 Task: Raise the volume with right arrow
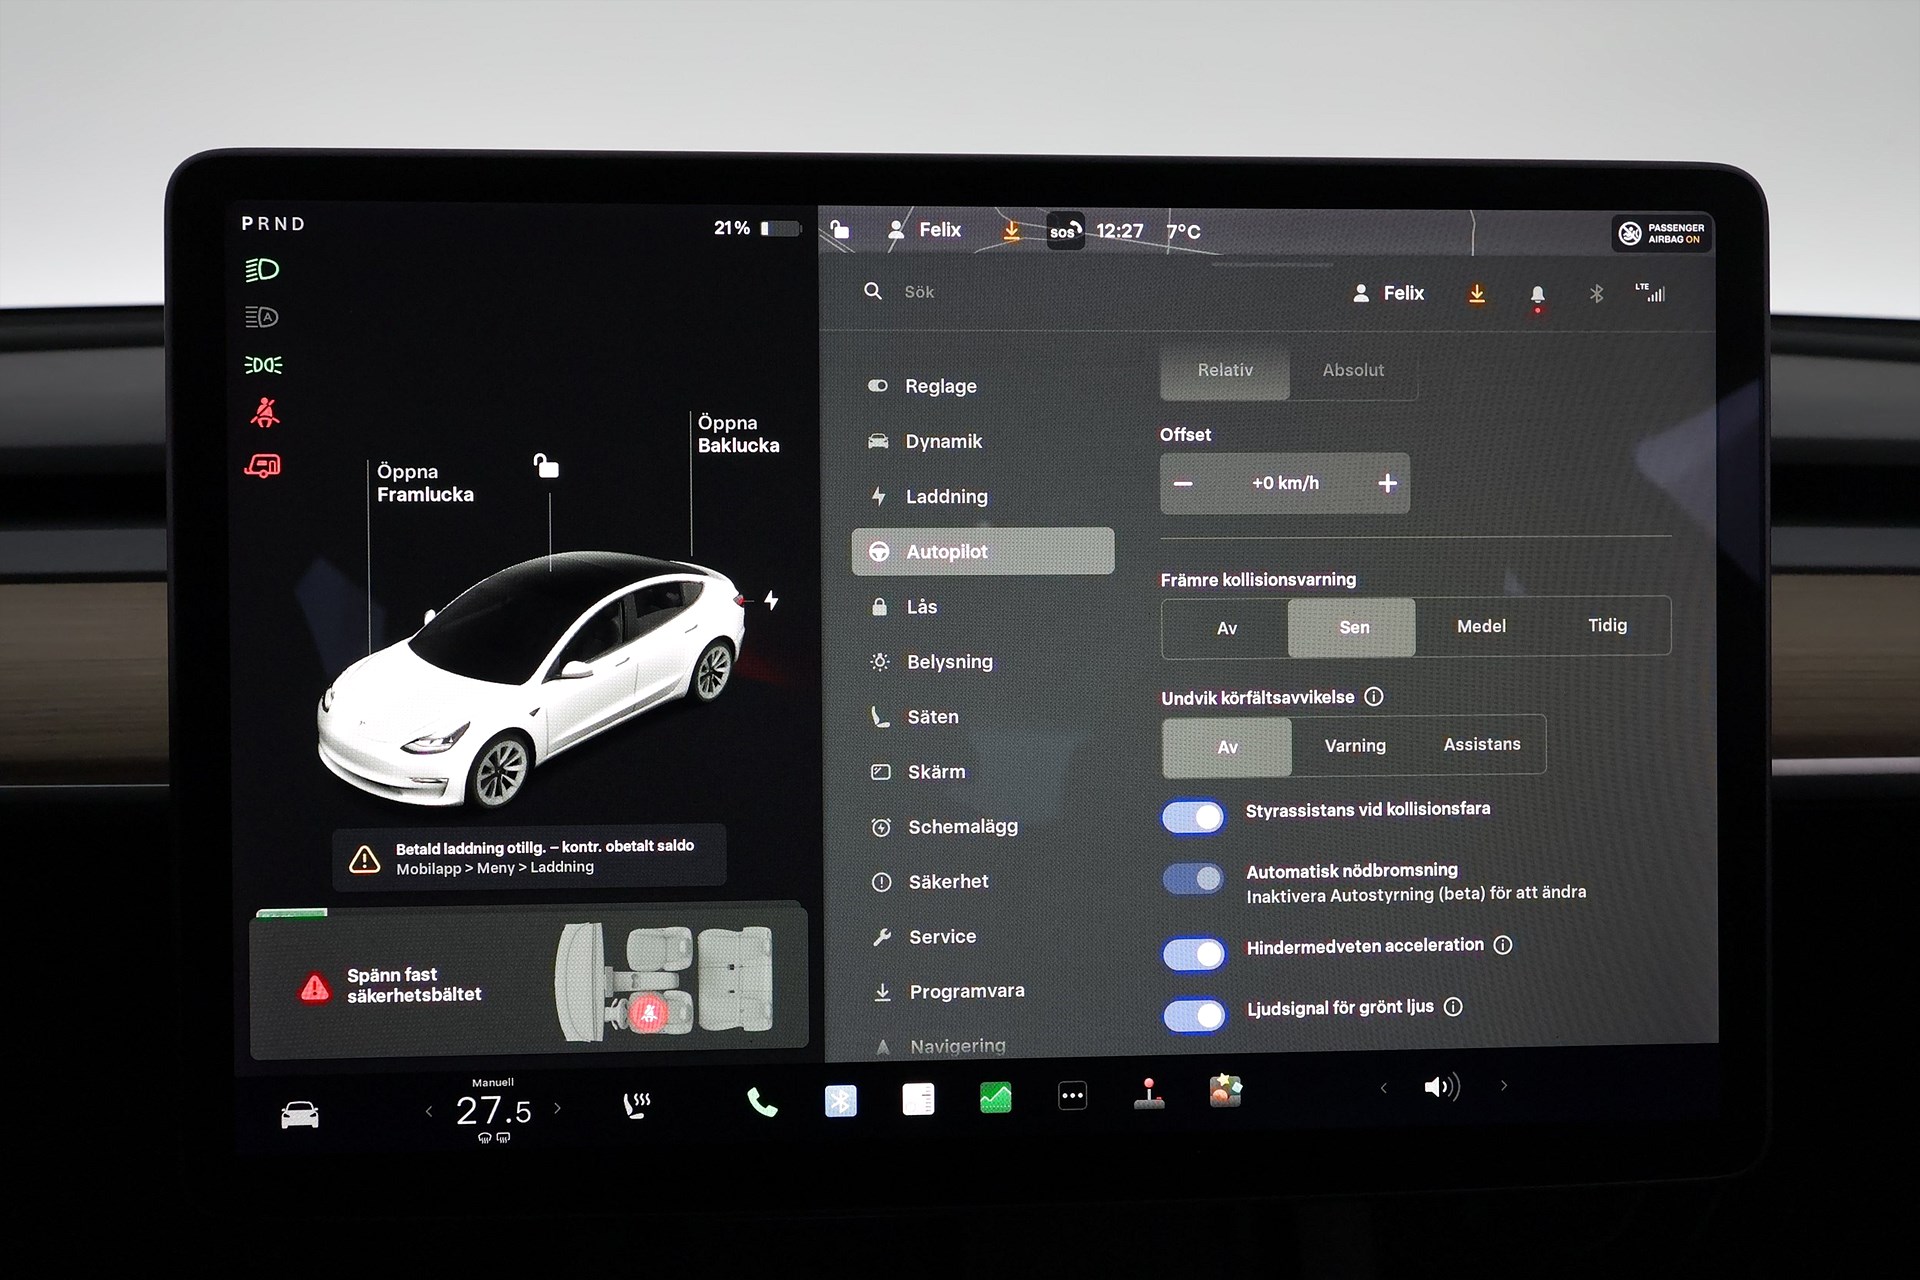pyautogui.click(x=1503, y=1086)
